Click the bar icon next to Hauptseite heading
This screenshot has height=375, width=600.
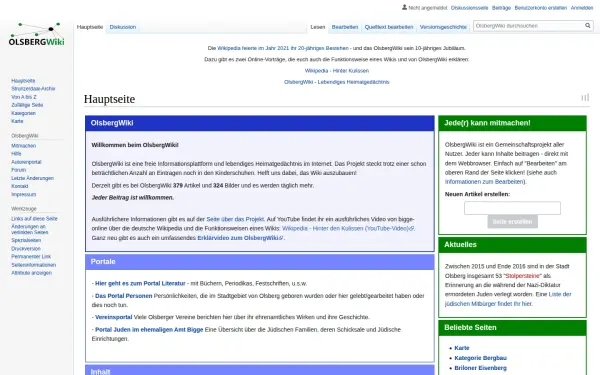[x=585, y=98]
